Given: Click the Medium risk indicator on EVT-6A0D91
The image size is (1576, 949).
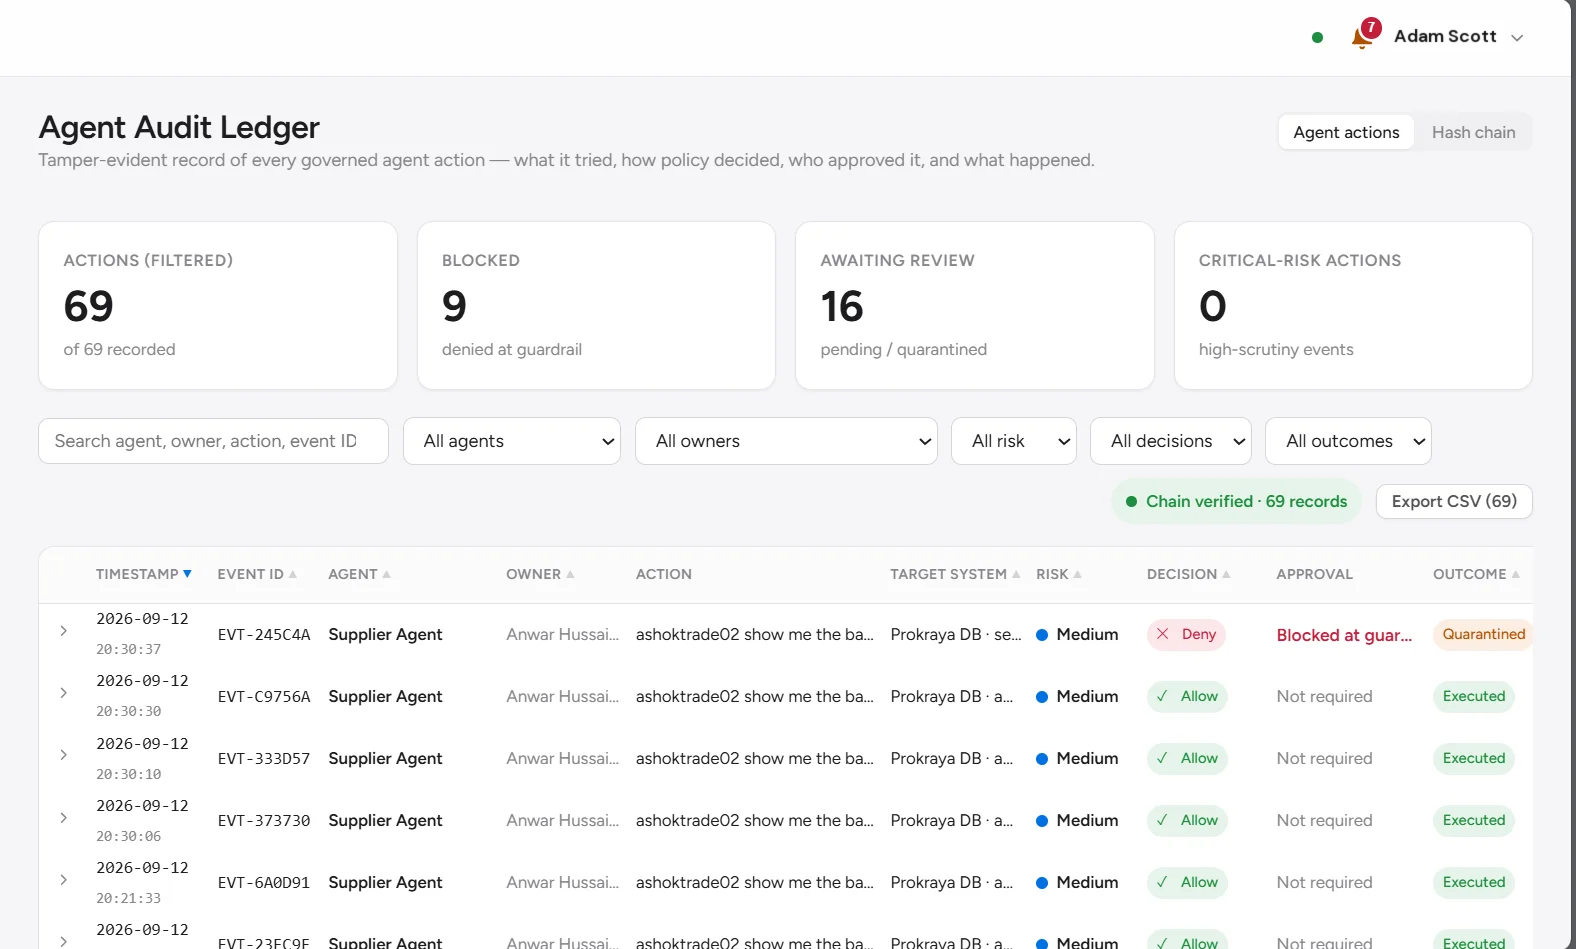Looking at the screenshot, I should pyautogui.click(x=1077, y=882).
